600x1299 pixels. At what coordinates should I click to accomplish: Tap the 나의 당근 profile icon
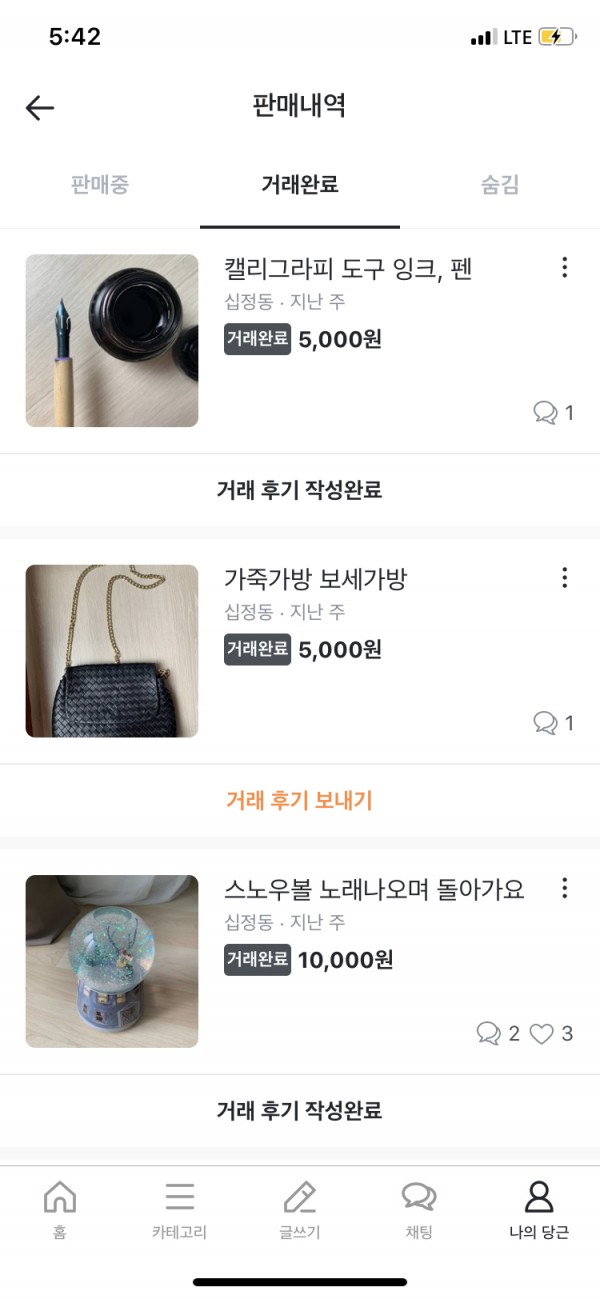click(539, 1197)
